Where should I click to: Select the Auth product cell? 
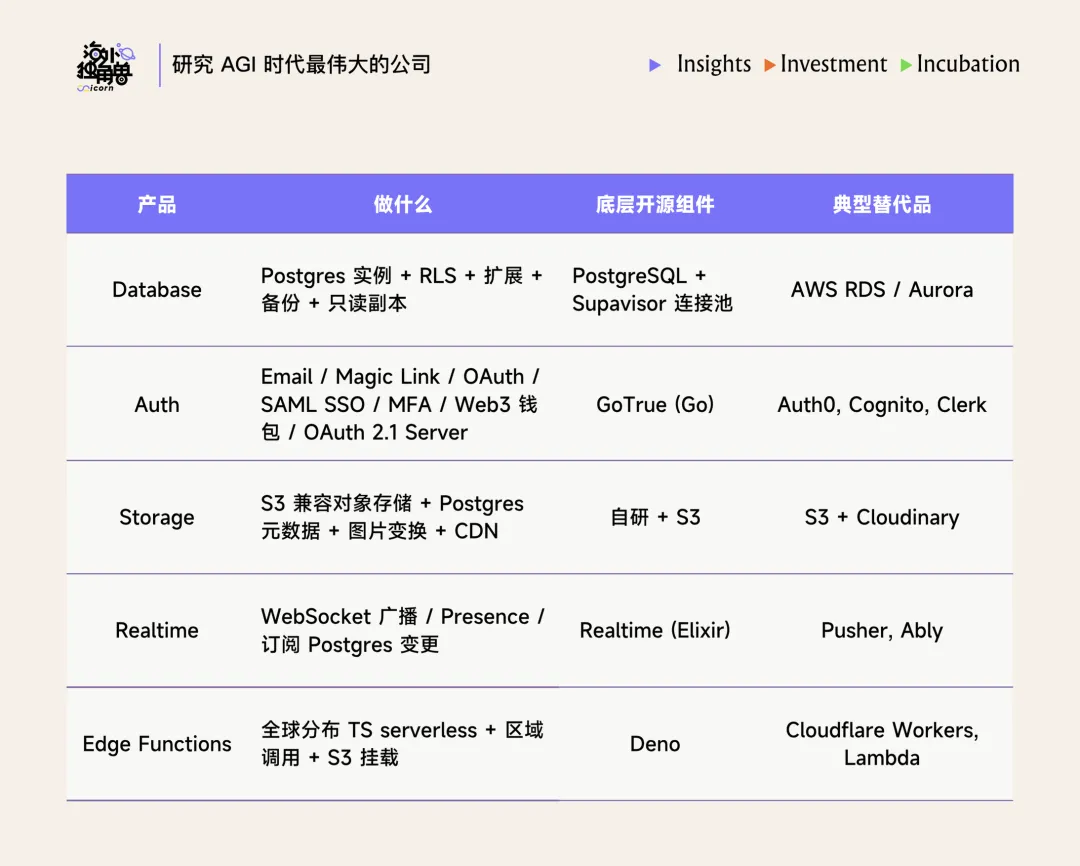click(157, 404)
